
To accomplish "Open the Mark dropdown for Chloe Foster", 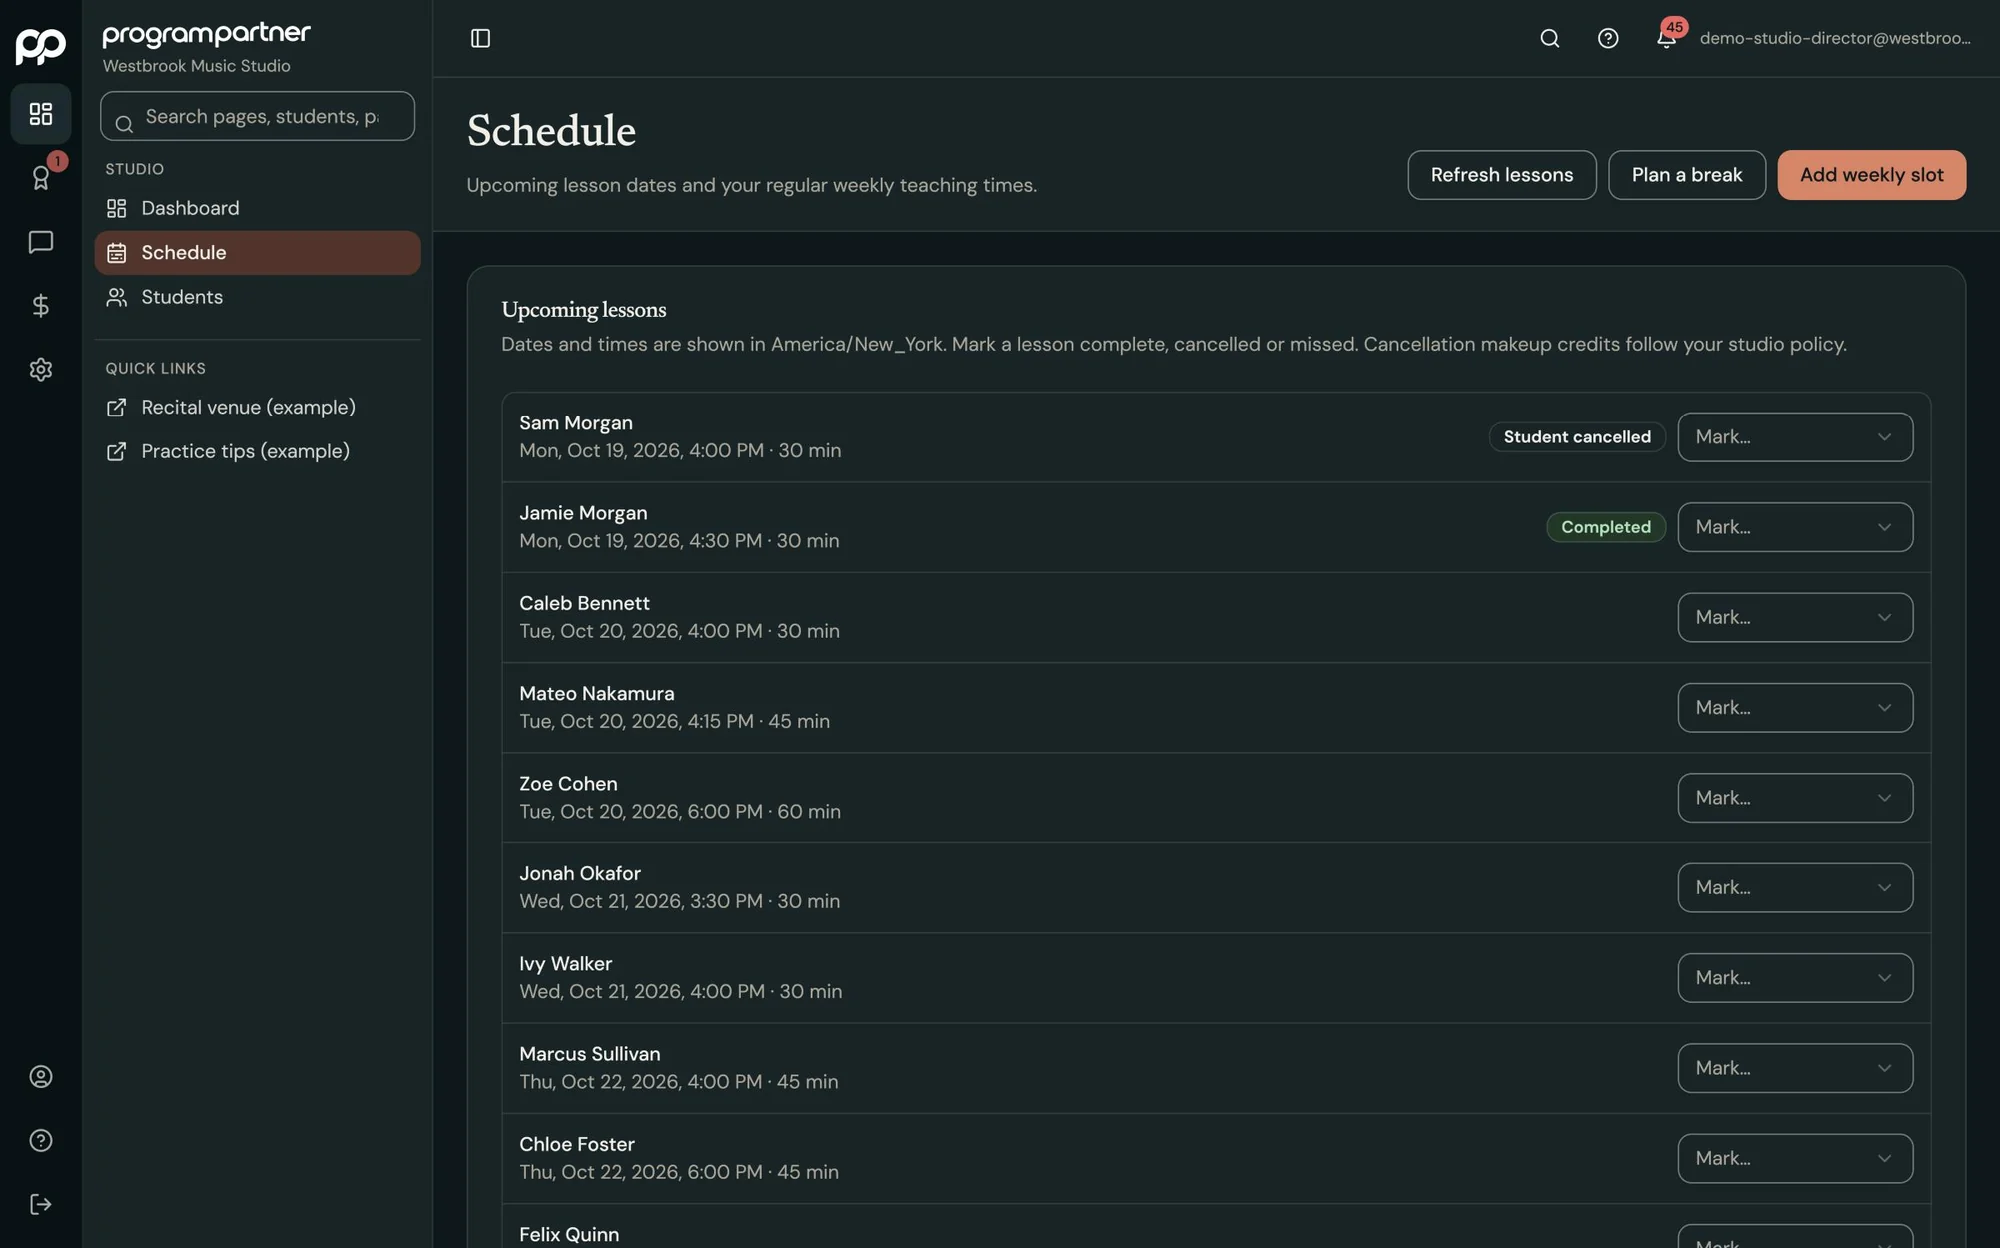I will coord(1795,1158).
